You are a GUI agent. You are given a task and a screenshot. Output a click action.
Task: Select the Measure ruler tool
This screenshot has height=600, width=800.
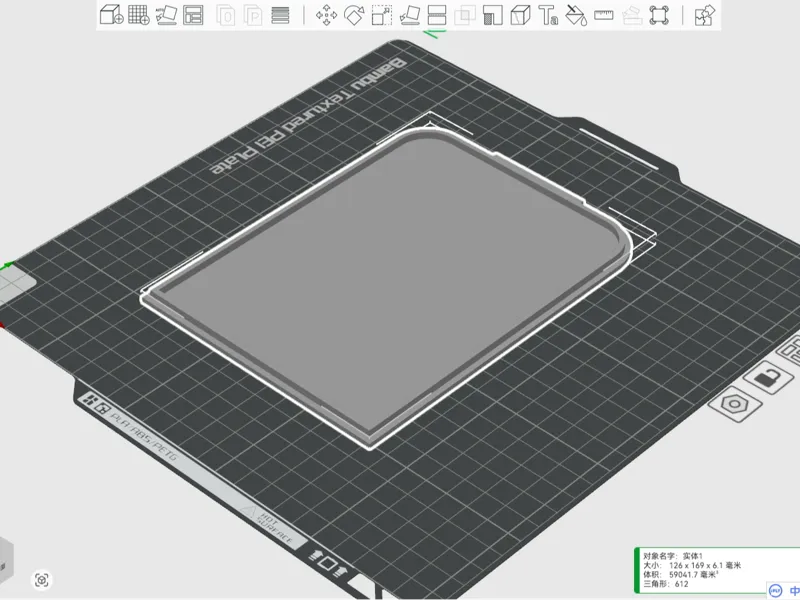coord(604,15)
